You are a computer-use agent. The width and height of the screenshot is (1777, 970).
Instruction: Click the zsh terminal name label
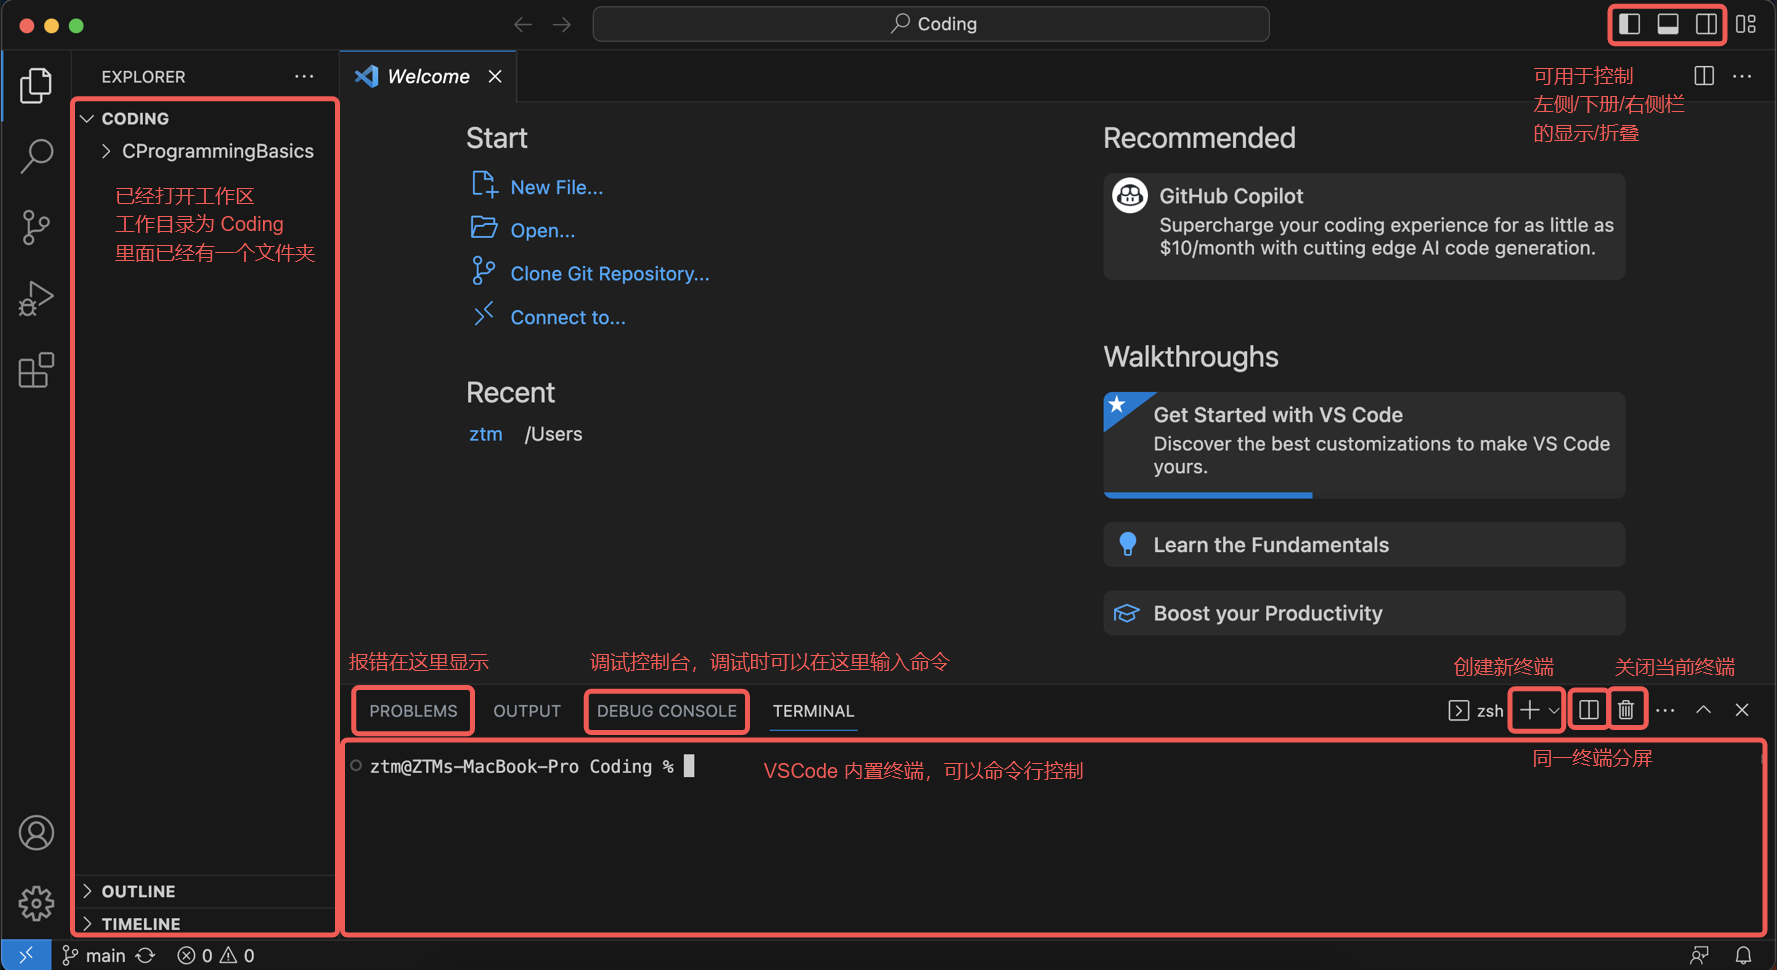(x=1489, y=711)
